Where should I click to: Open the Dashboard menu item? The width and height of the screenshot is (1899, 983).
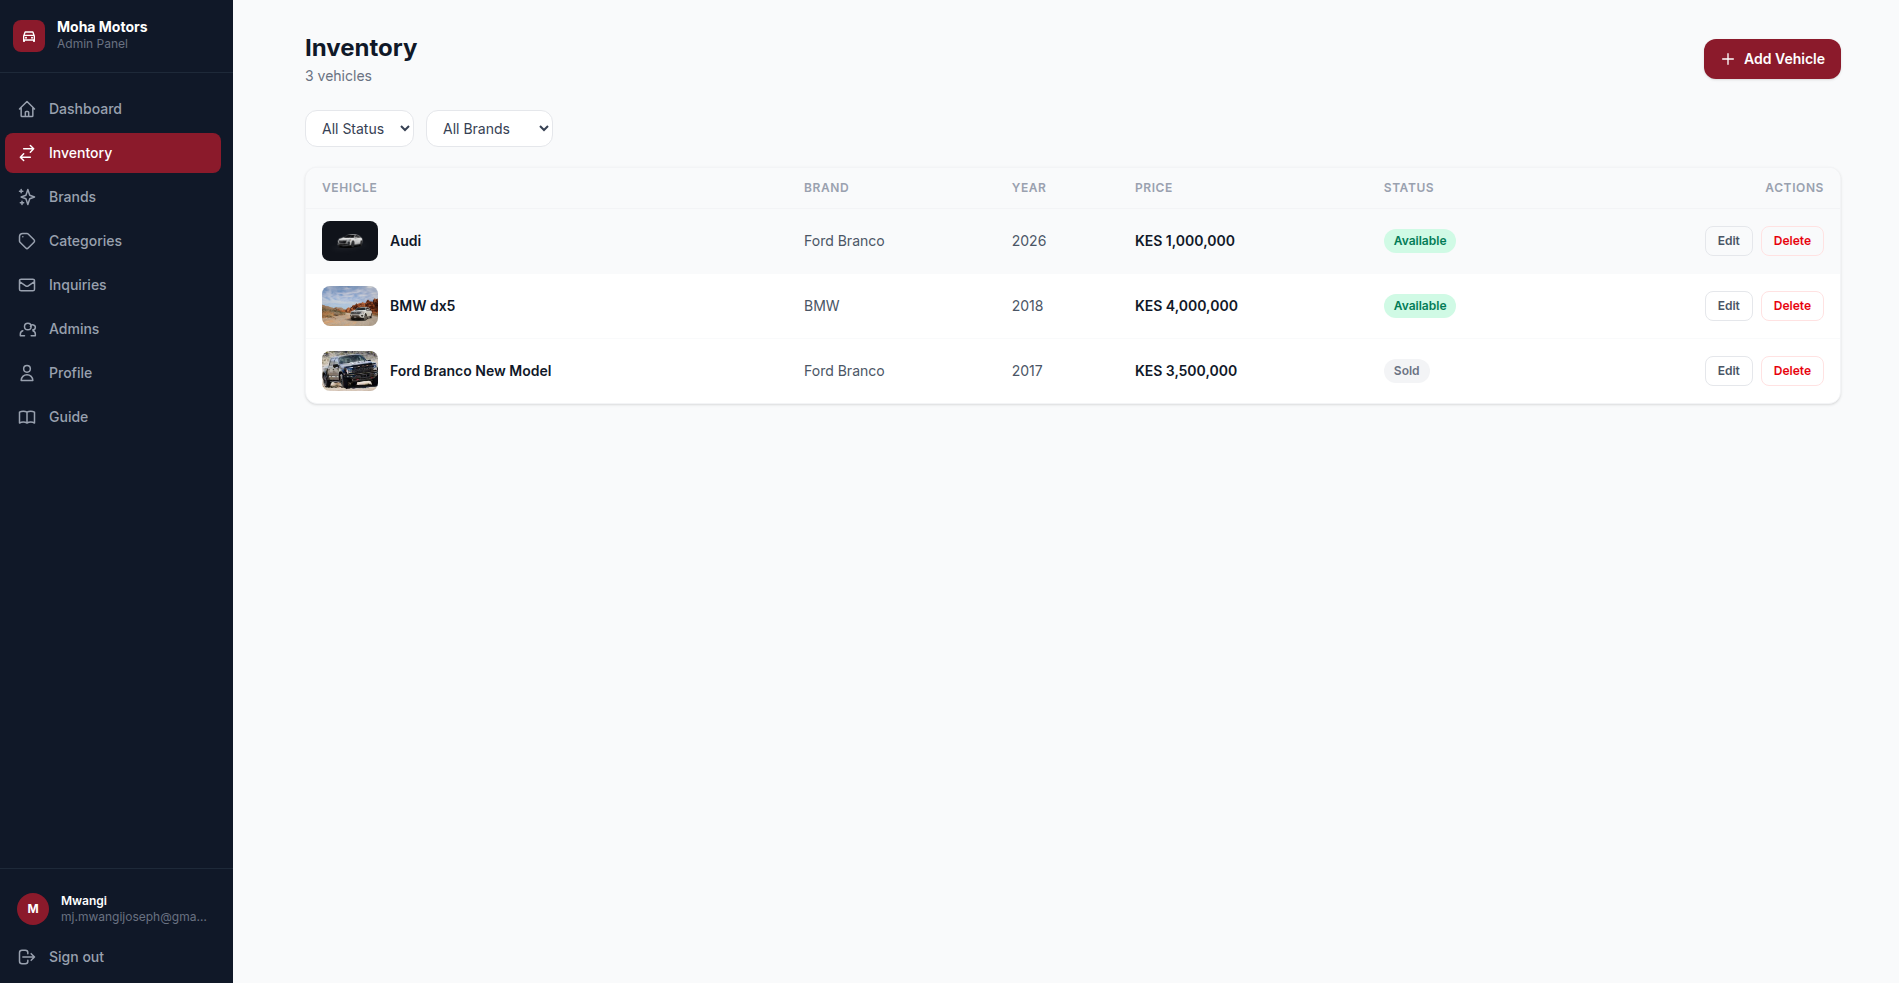(113, 109)
